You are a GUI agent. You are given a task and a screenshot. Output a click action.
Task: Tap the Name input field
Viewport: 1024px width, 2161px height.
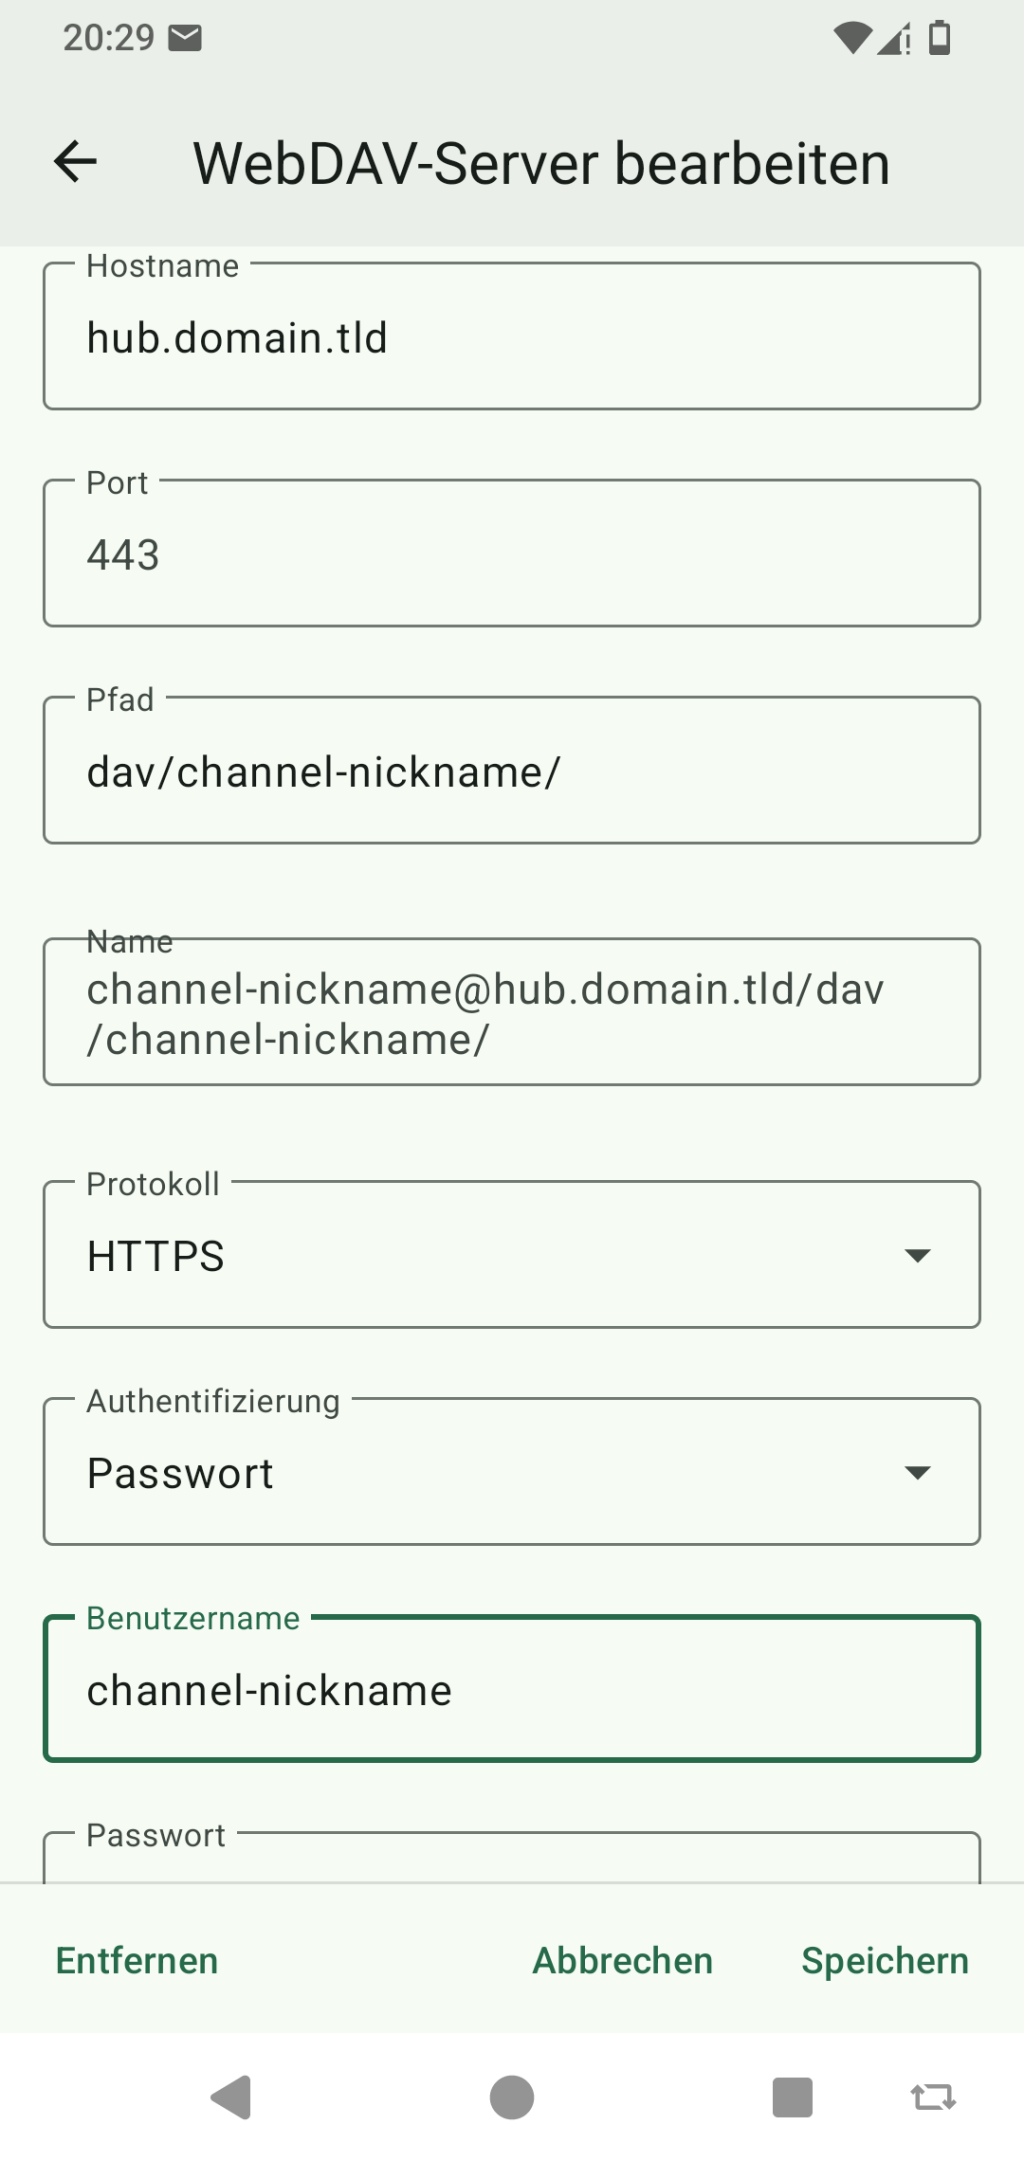coord(511,1012)
